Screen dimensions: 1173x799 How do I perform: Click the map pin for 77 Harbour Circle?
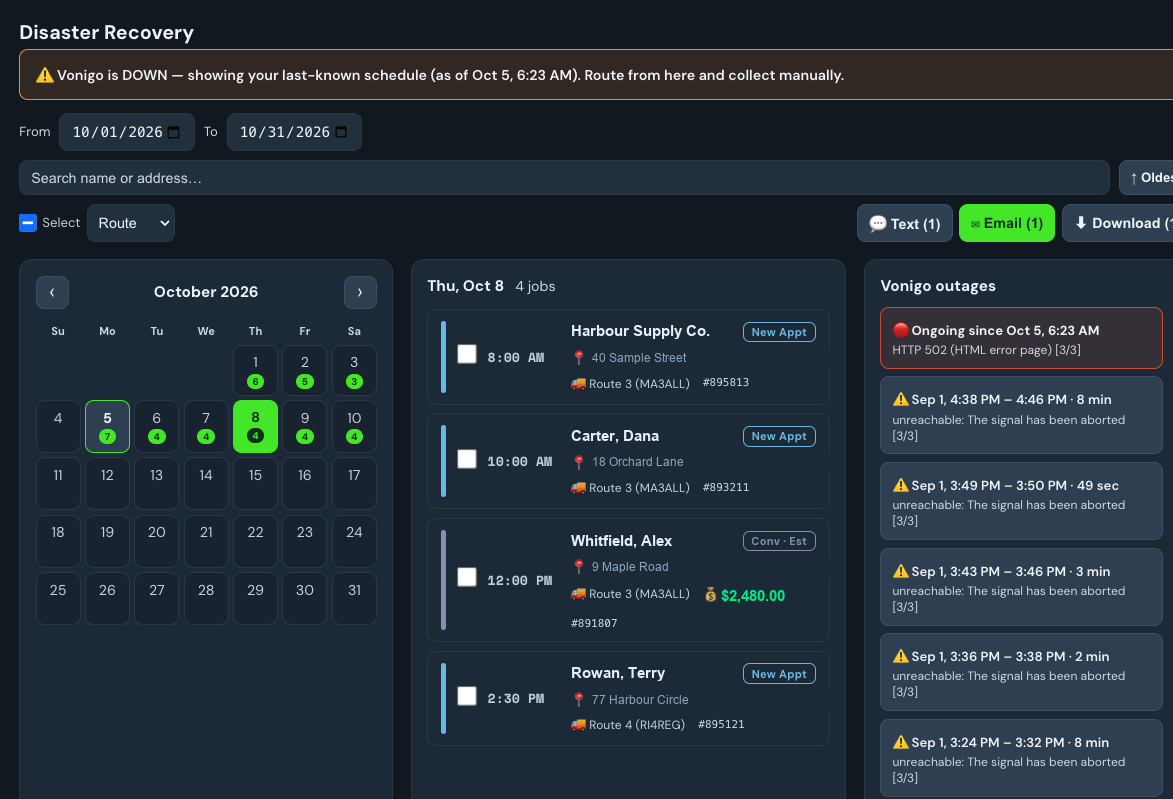[x=578, y=699]
